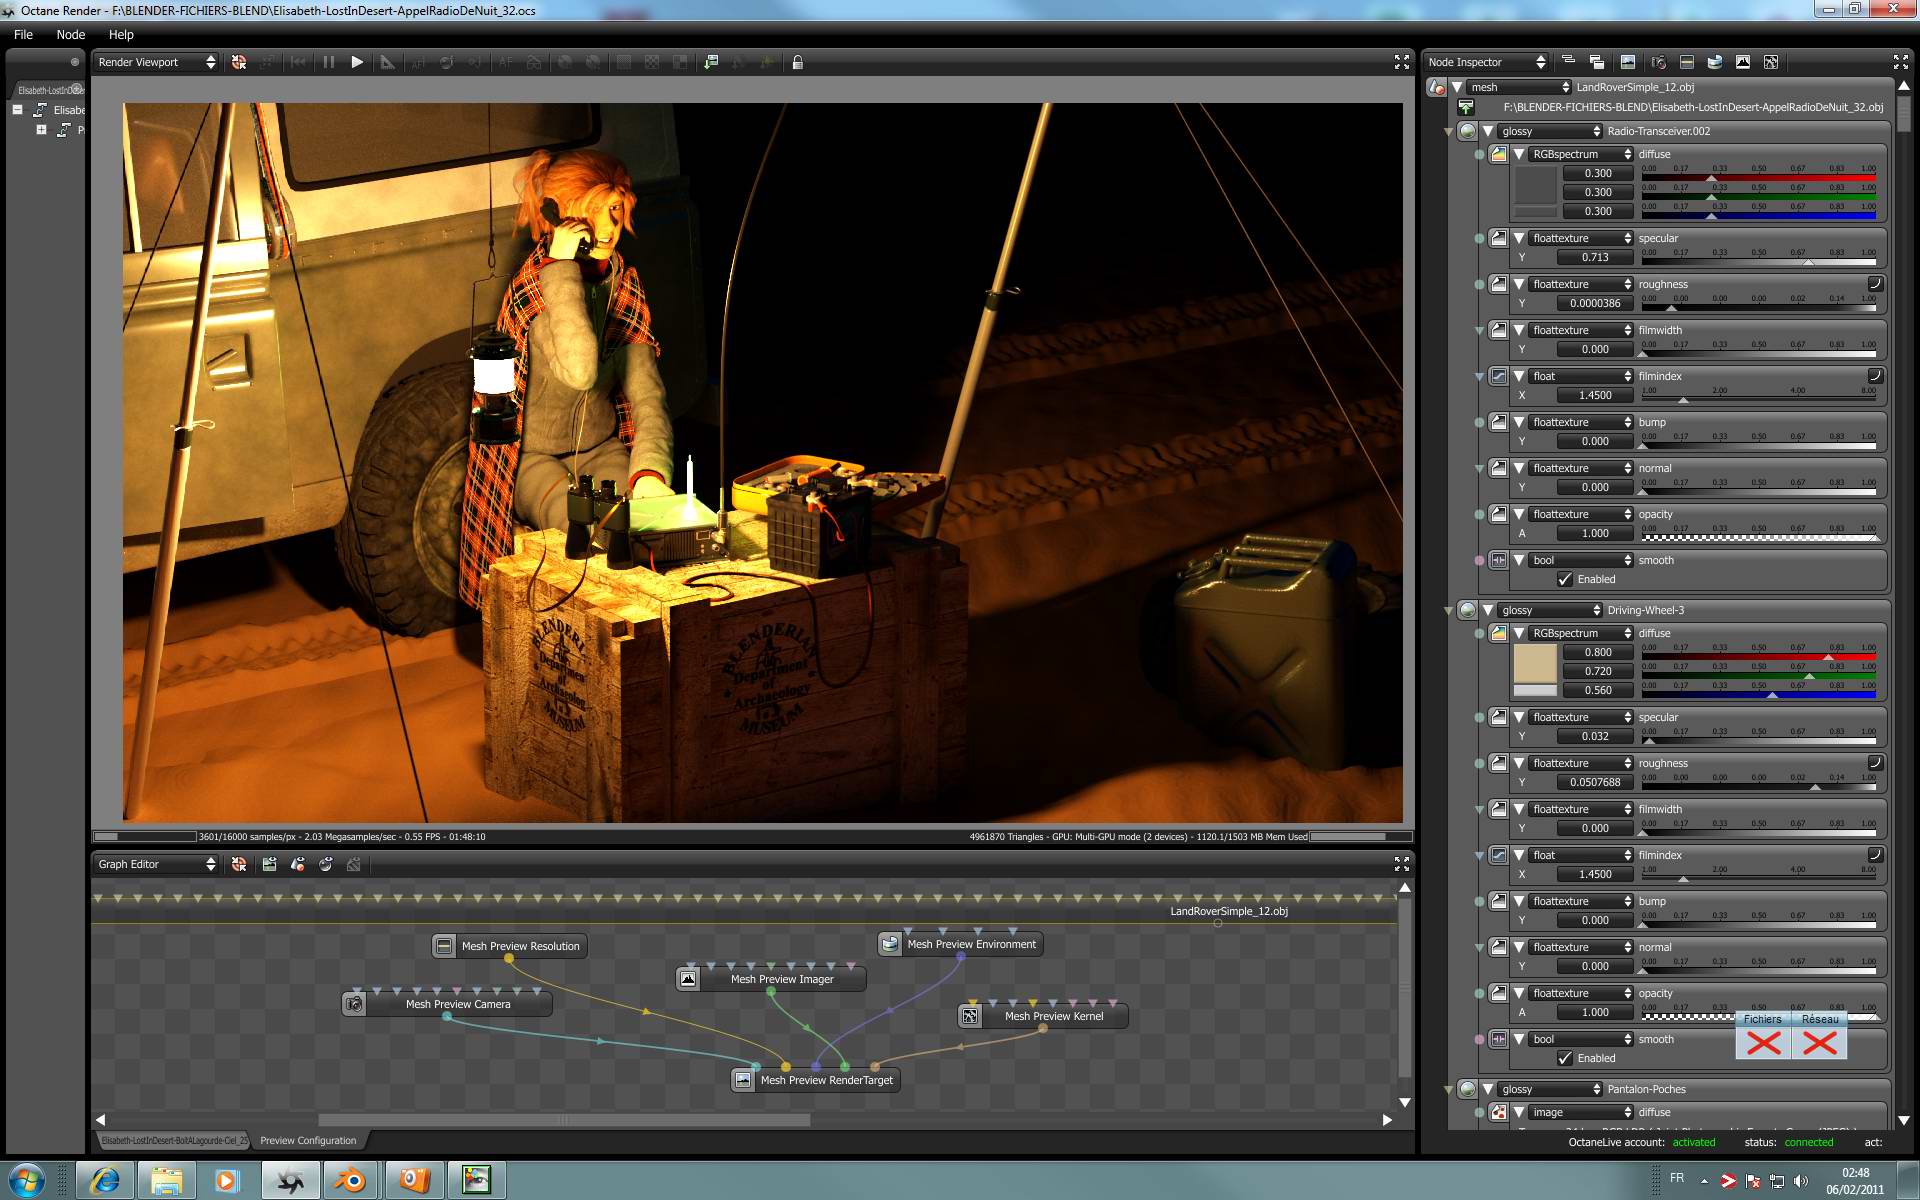Maximize the Render Viewport panel
Image resolution: width=1920 pixels, height=1200 pixels.
click(1401, 62)
